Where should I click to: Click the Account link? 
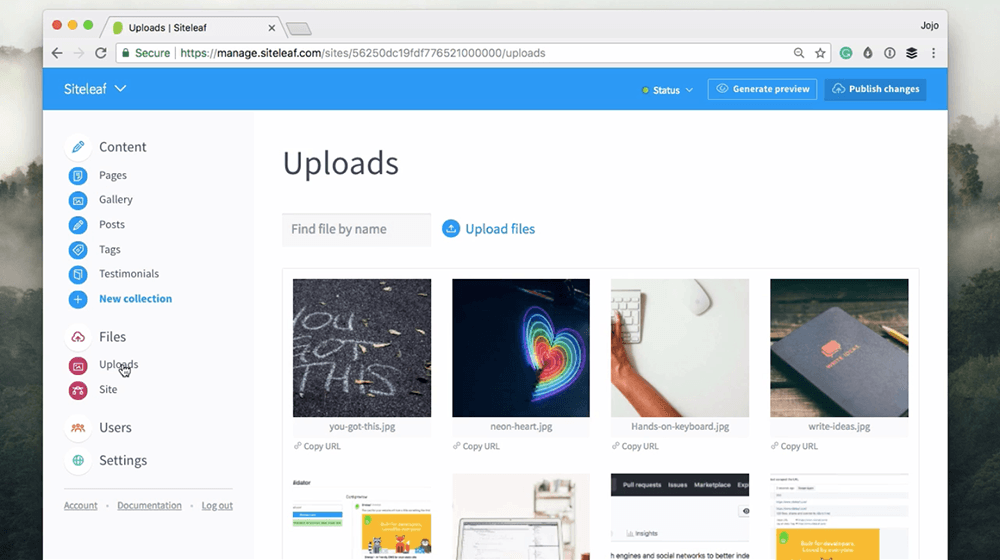(x=80, y=505)
